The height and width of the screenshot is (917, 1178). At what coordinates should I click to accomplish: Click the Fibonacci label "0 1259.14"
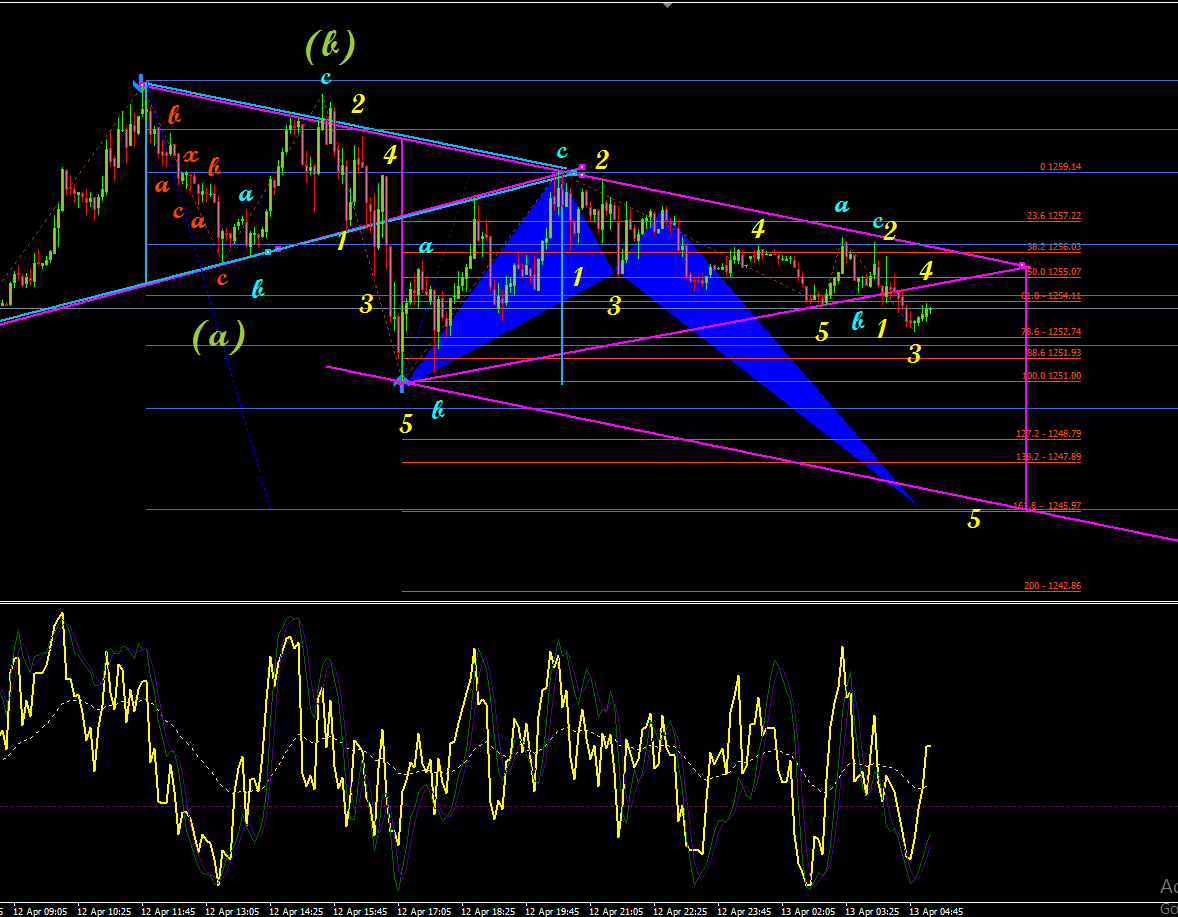point(1060,167)
